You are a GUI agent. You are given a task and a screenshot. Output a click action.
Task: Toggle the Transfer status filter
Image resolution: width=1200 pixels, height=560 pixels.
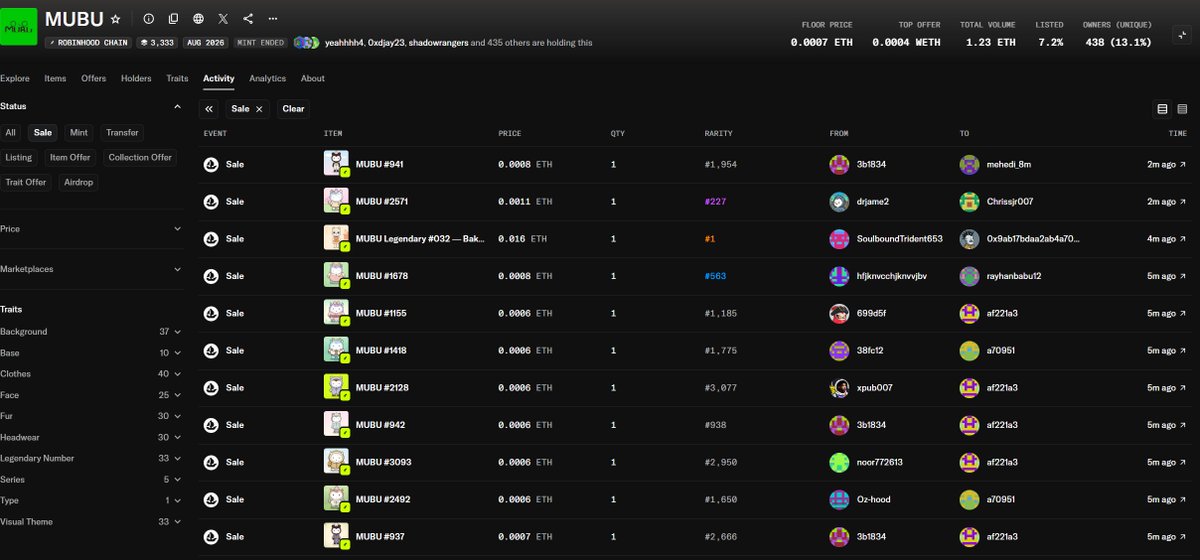(122, 132)
